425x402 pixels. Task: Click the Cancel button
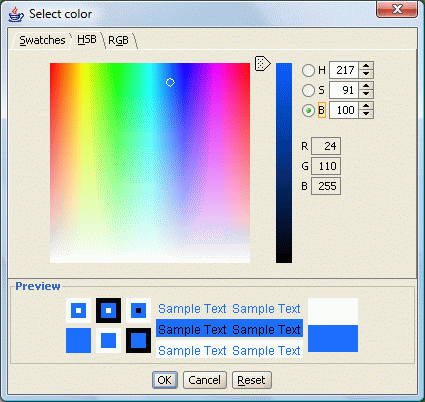point(205,380)
